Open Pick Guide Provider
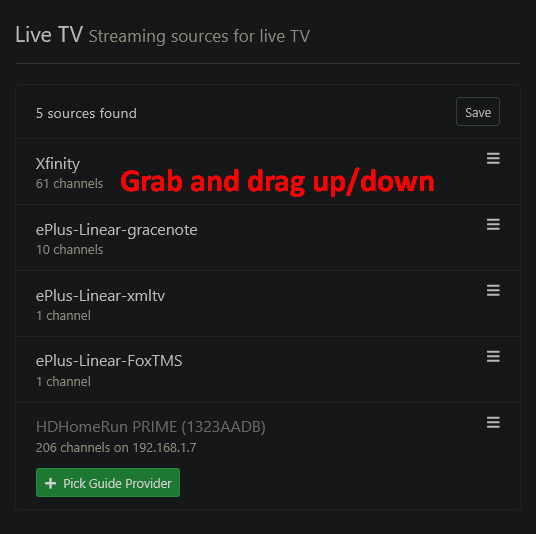The image size is (536, 534). (108, 482)
